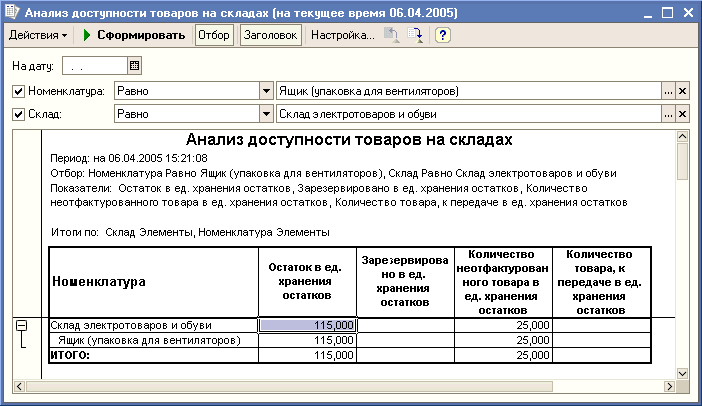Image resolution: width=702 pixels, height=406 pixels.
Task: Uncheck the Номенклатура filter checkbox
Action: click(18, 92)
